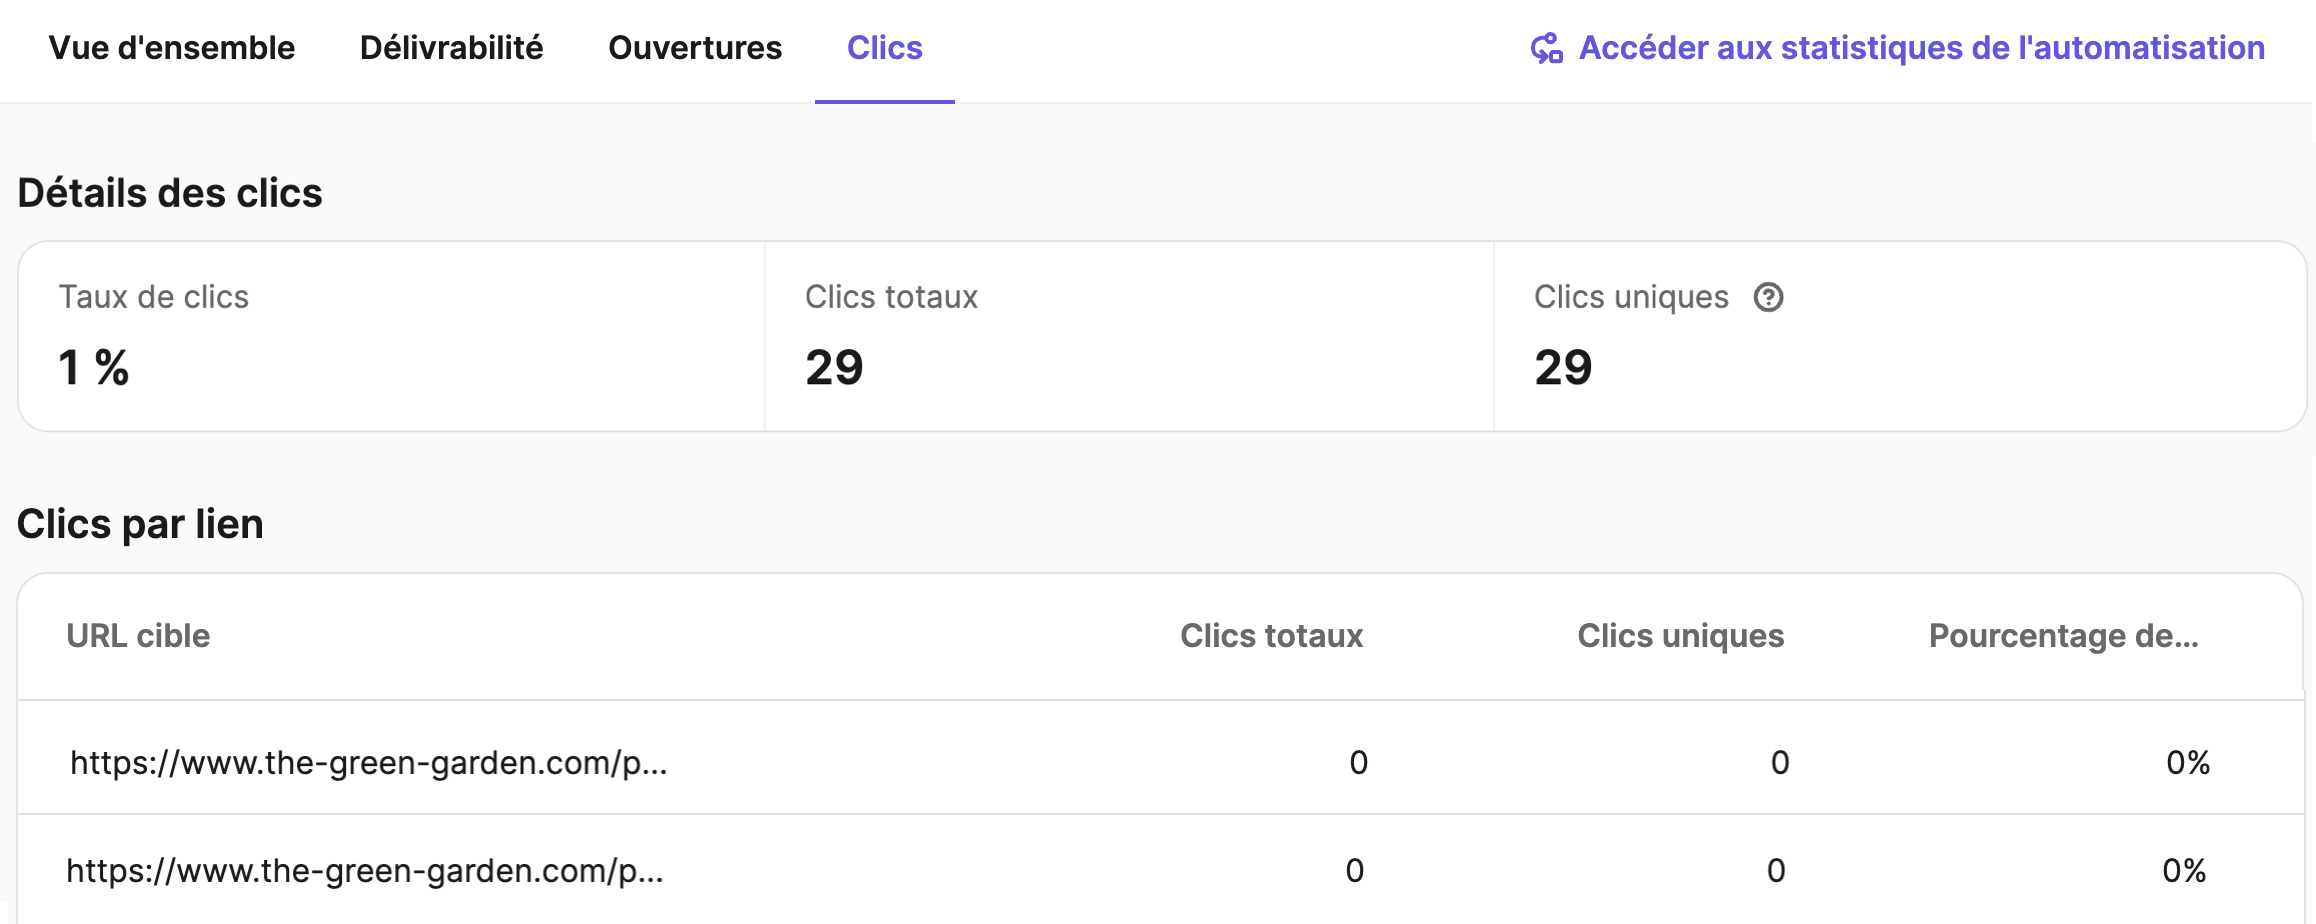Click the automation statistics icon
2316x924 pixels.
coord(1547,48)
